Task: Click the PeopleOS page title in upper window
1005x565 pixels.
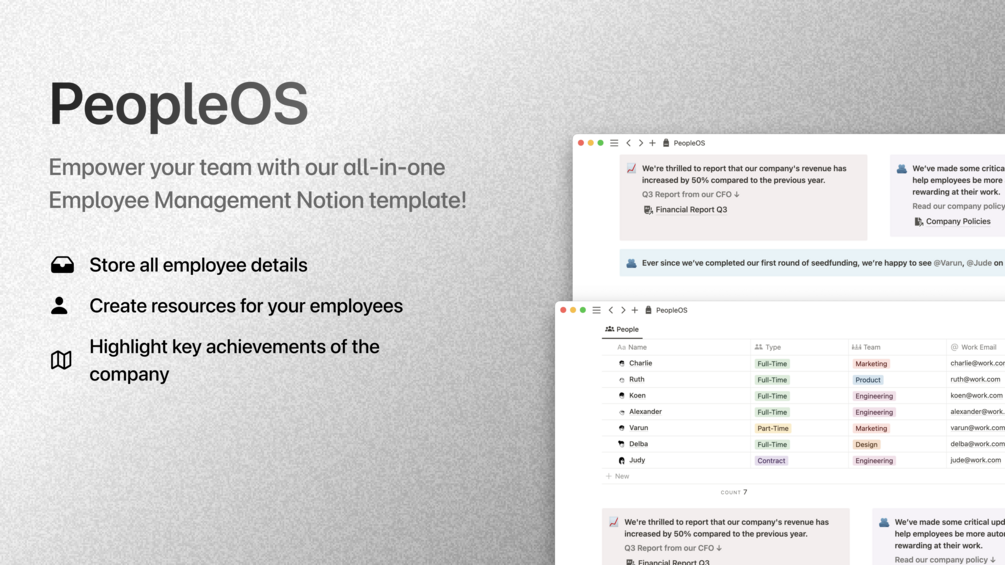Action: (x=689, y=143)
